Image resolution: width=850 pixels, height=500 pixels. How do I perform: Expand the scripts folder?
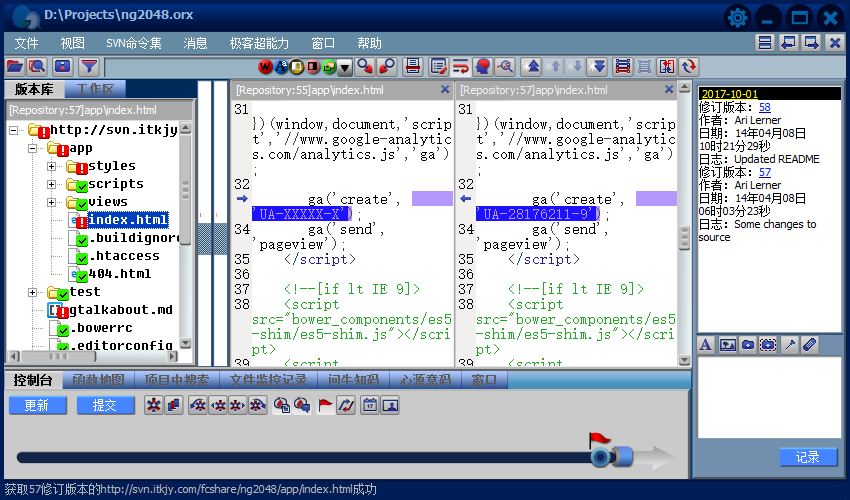click(51, 184)
